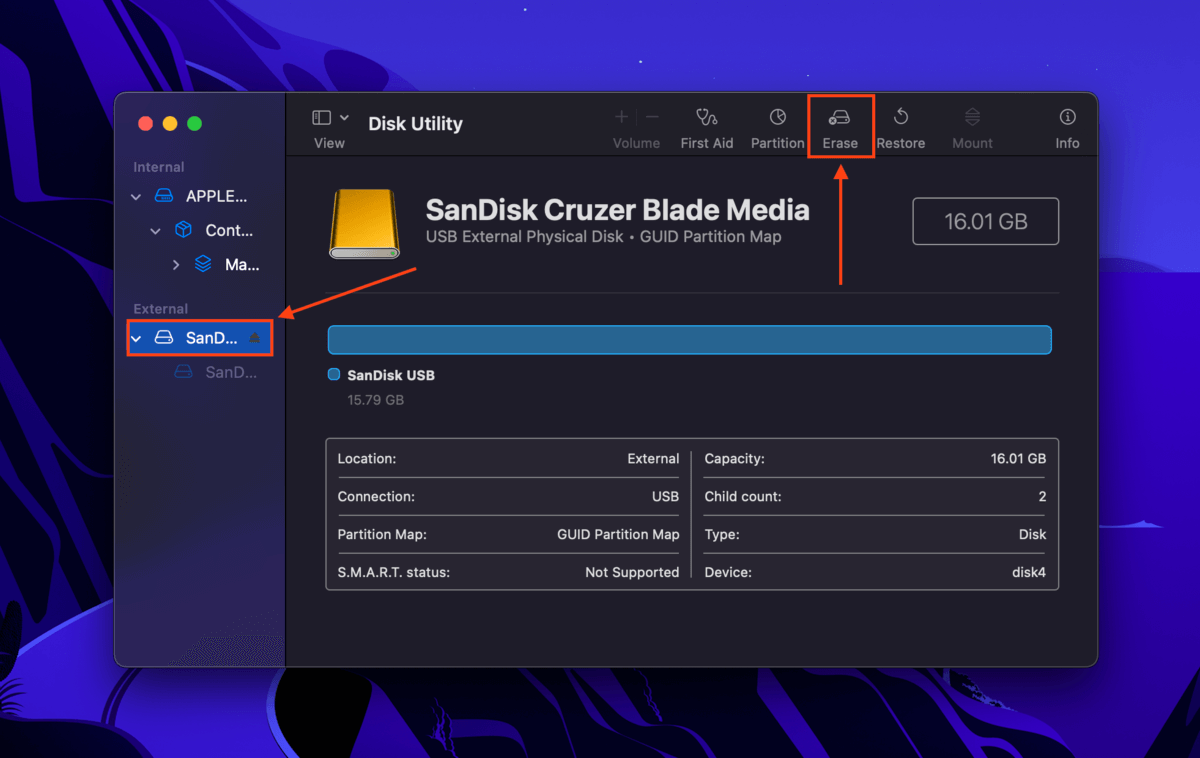Click the External sidebar section header
1200x758 pixels.
tap(161, 309)
